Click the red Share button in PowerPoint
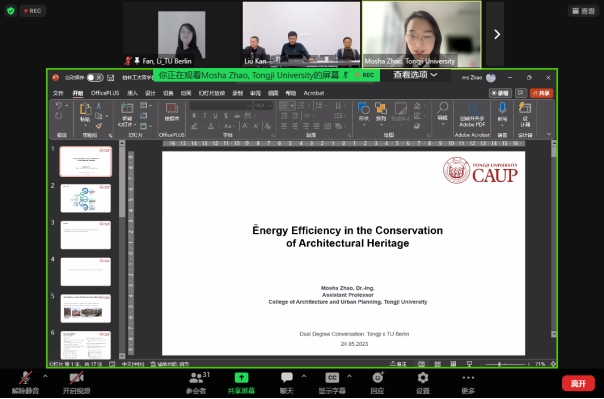The height and width of the screenshot is (399, 604). [x=542, y=93]
